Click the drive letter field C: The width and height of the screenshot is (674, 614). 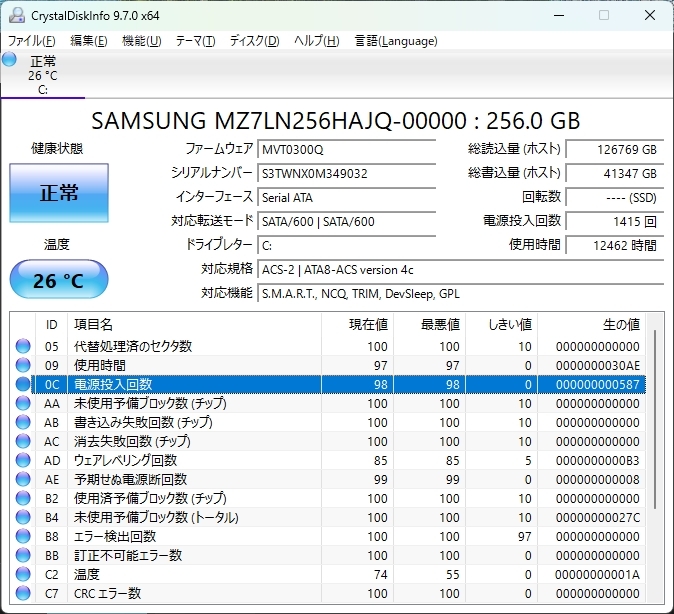346,246
